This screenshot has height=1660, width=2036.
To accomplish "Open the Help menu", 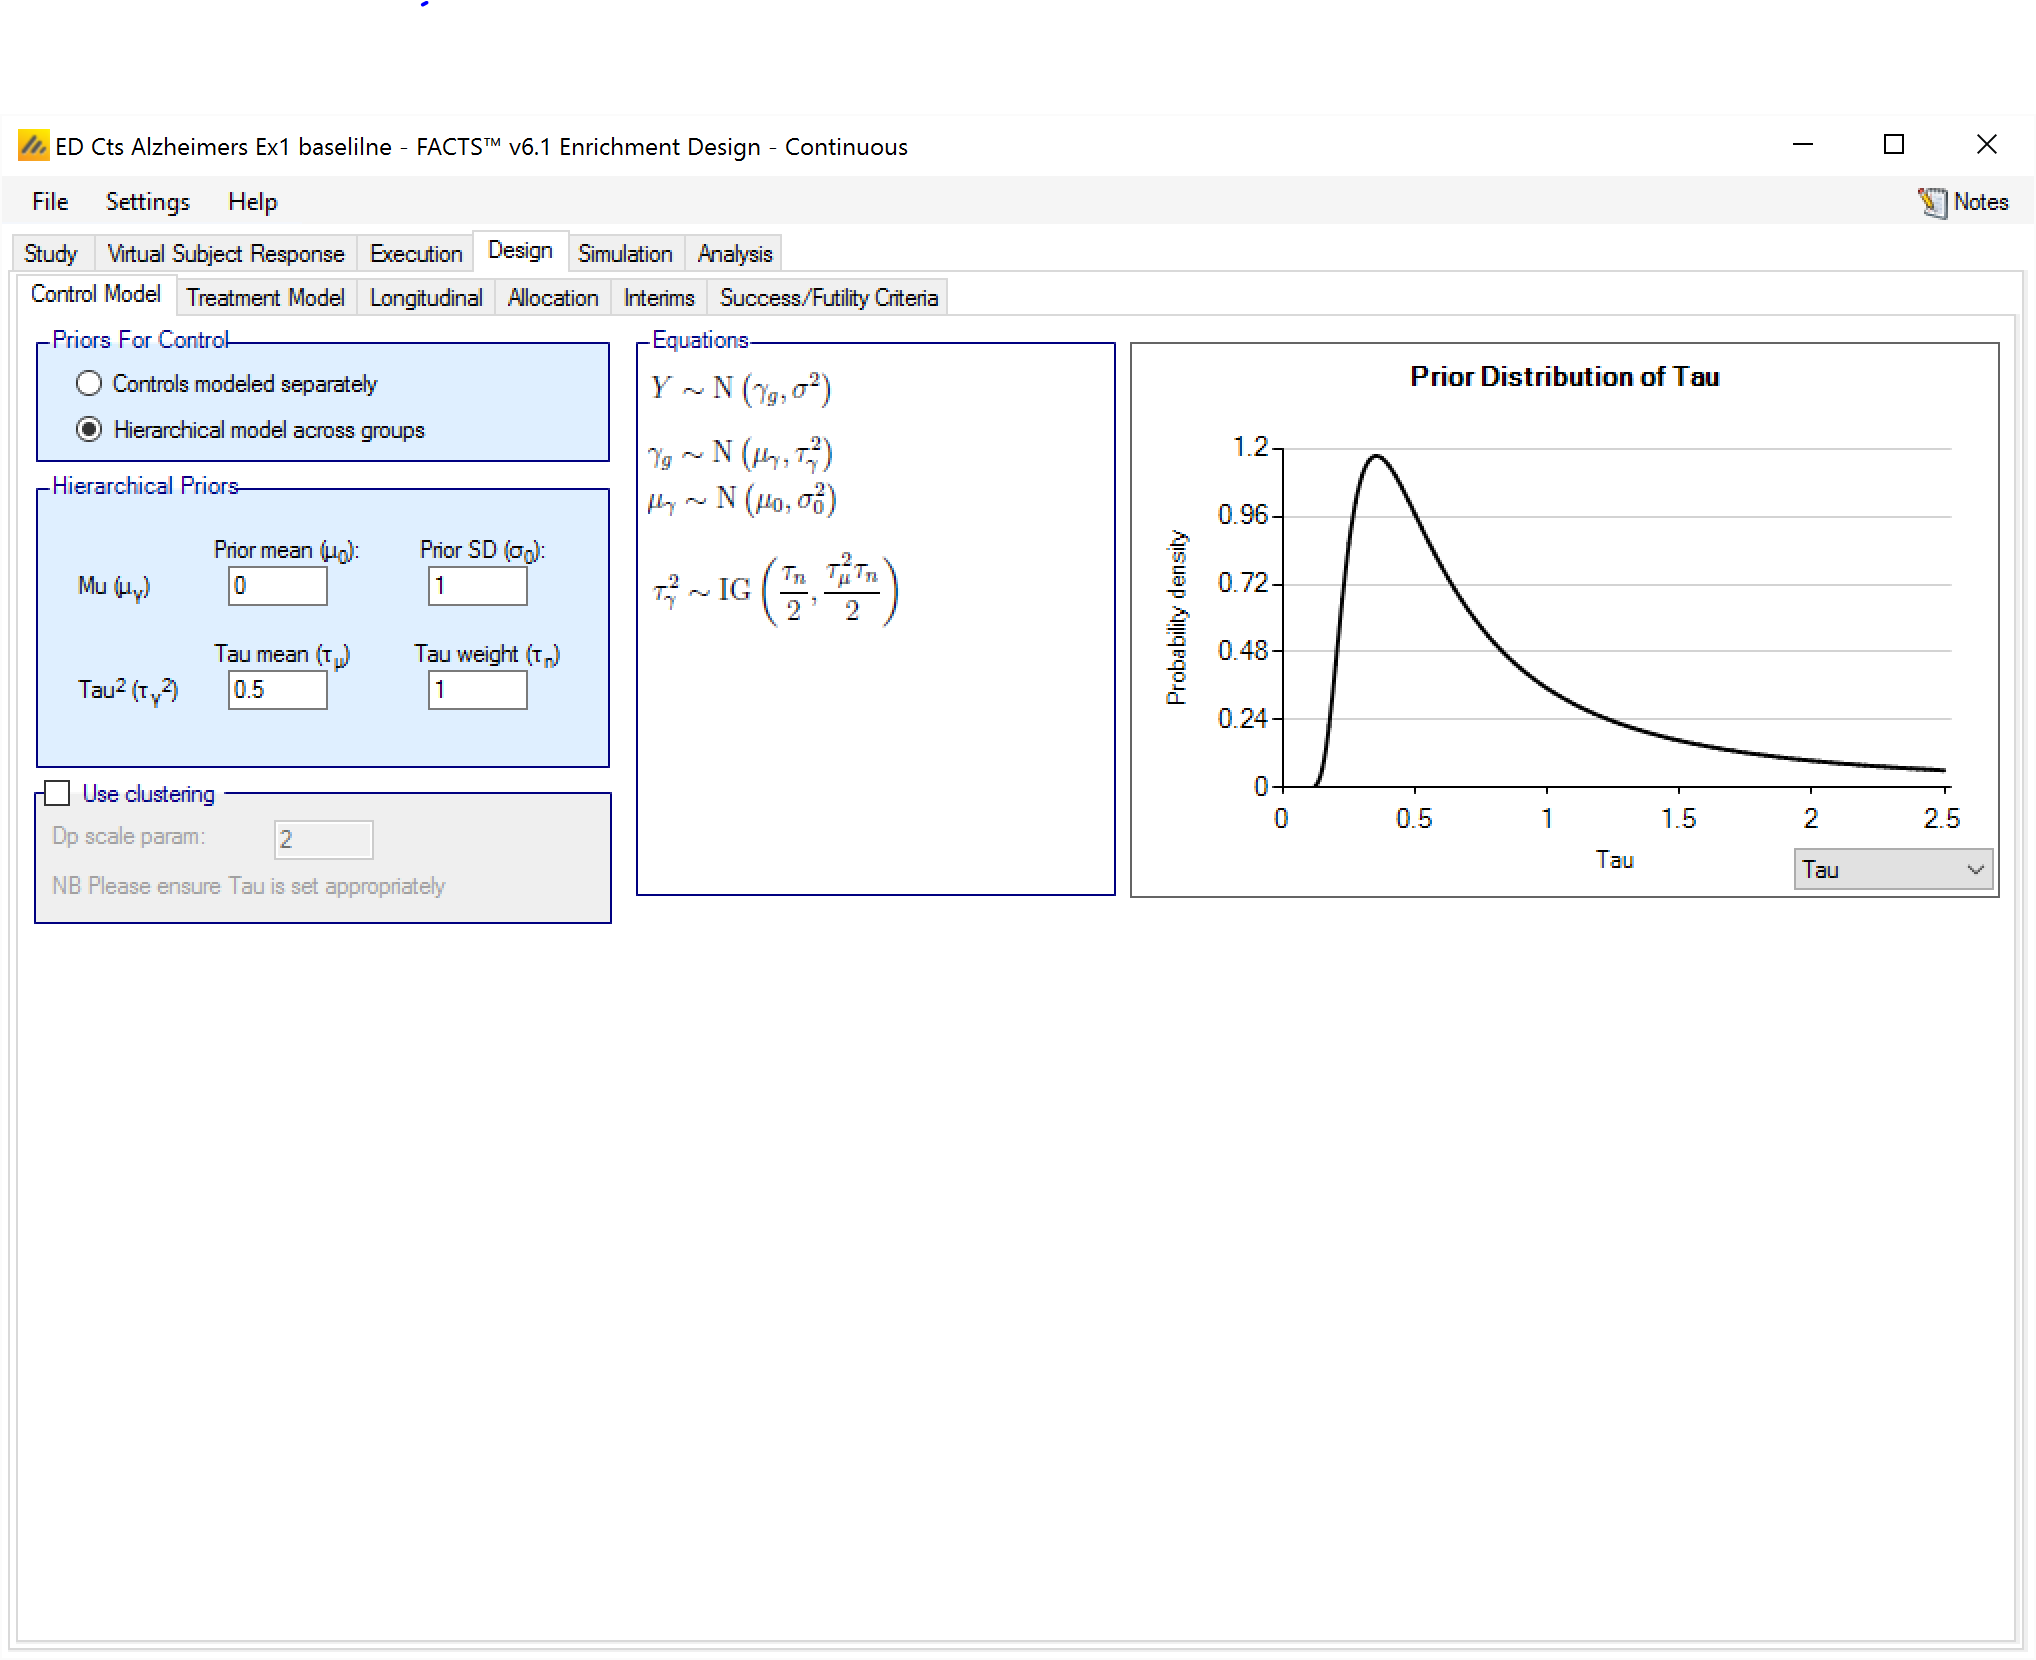I will point(252,202).
